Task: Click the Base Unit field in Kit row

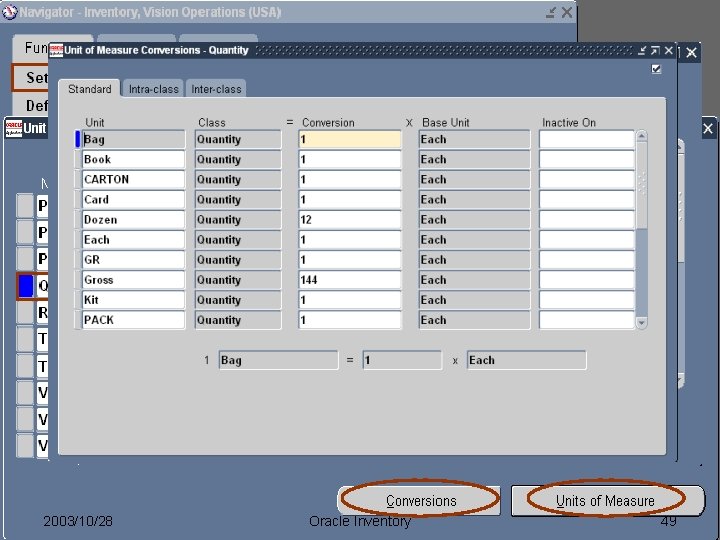Action: click(474, 300)
